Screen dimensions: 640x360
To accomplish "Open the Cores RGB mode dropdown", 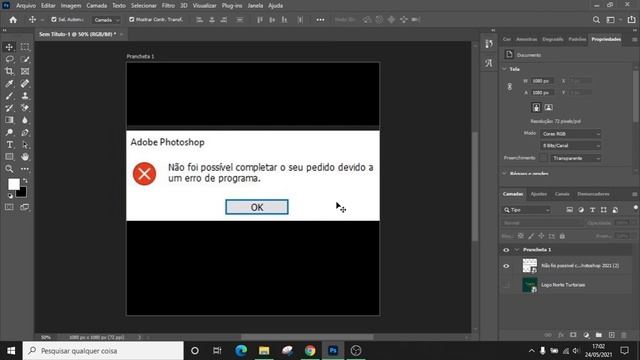I will 571,134.
